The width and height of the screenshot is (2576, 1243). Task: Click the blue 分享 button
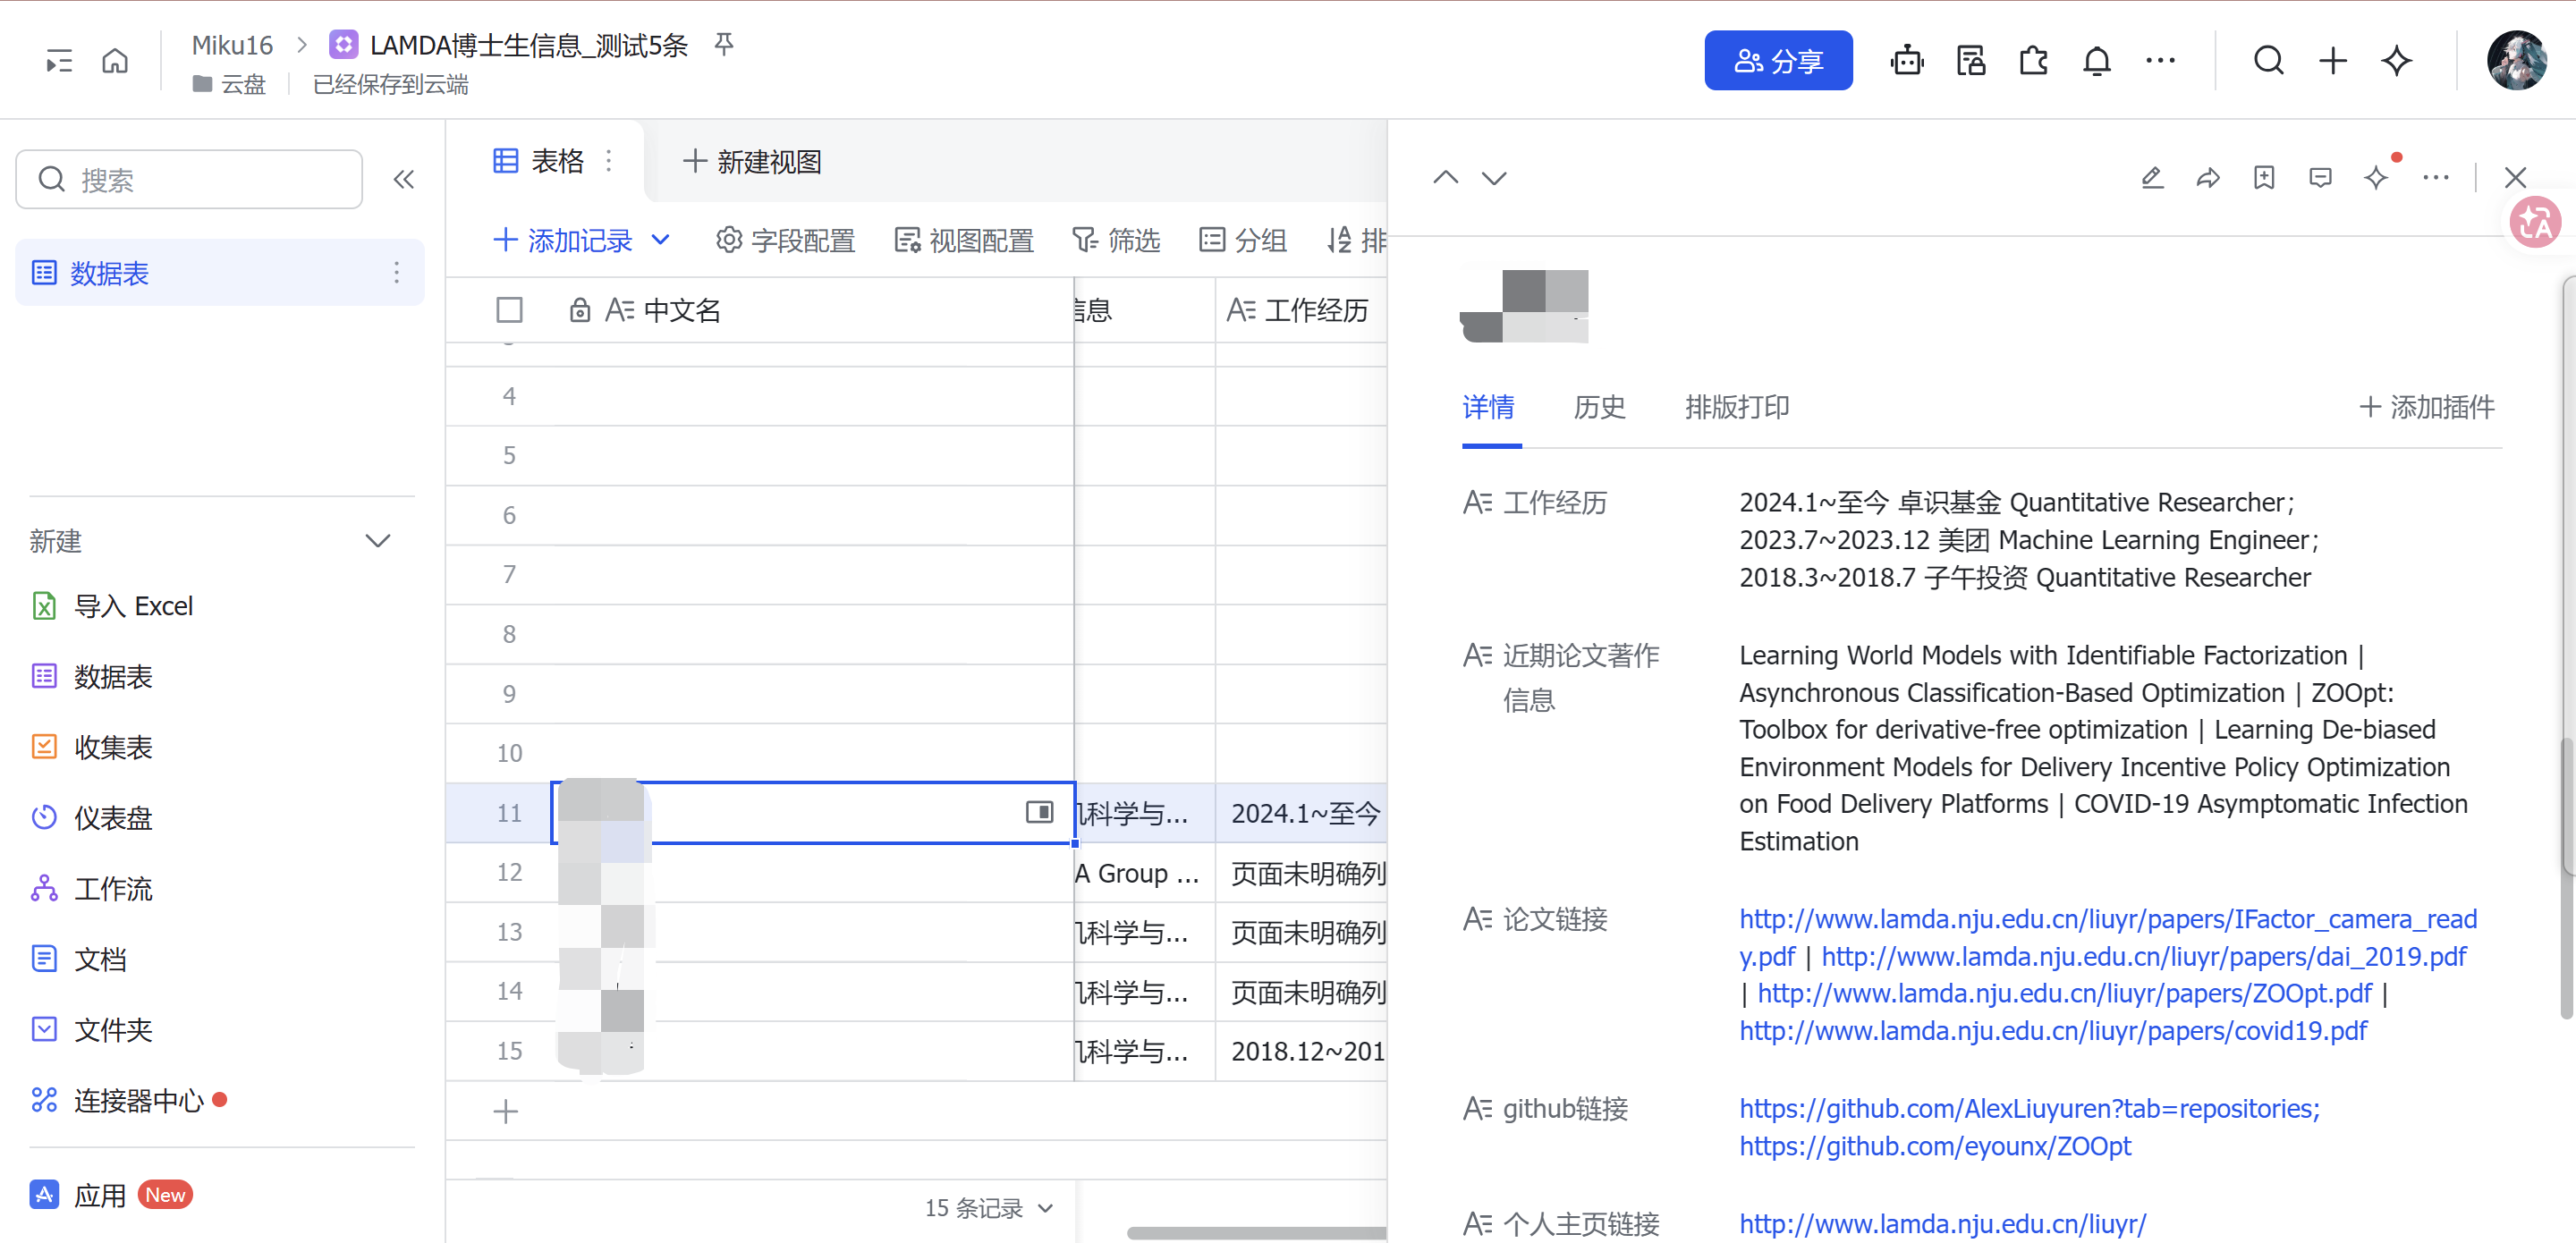[1778, 61]
